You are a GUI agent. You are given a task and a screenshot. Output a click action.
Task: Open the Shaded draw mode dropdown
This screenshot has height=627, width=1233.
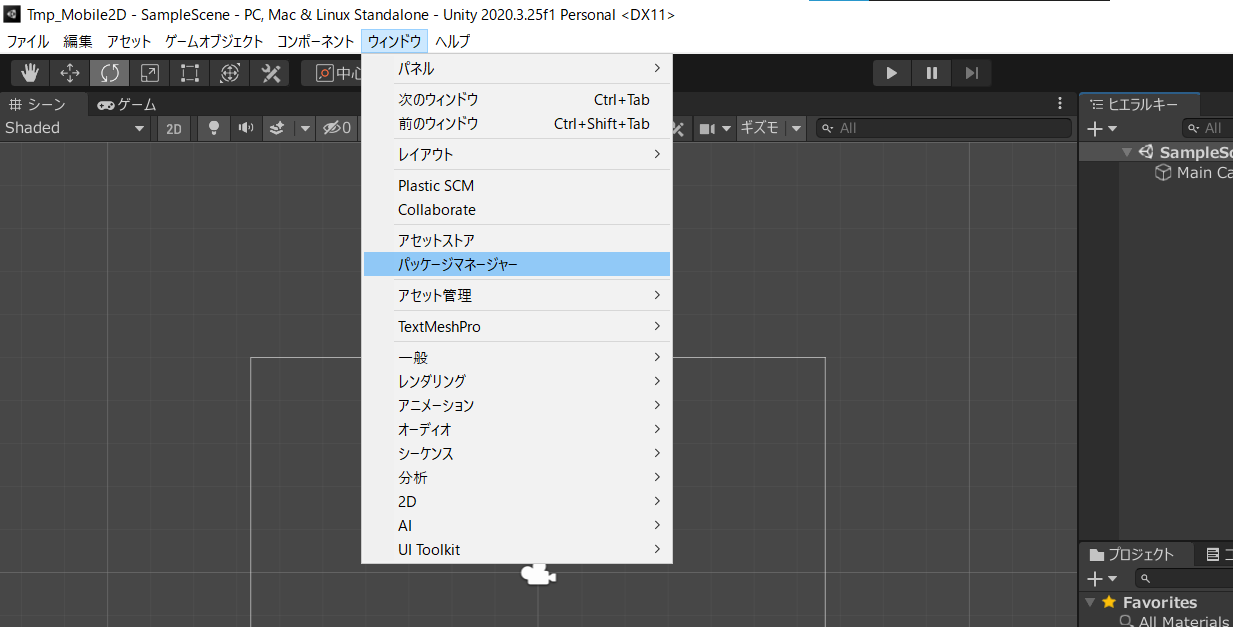click(x=75, y=128)
